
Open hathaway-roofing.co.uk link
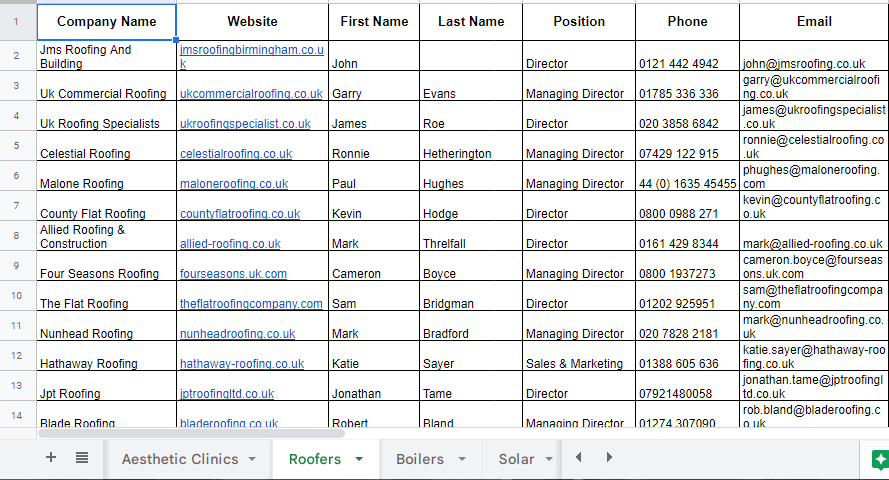pos(242,364)
